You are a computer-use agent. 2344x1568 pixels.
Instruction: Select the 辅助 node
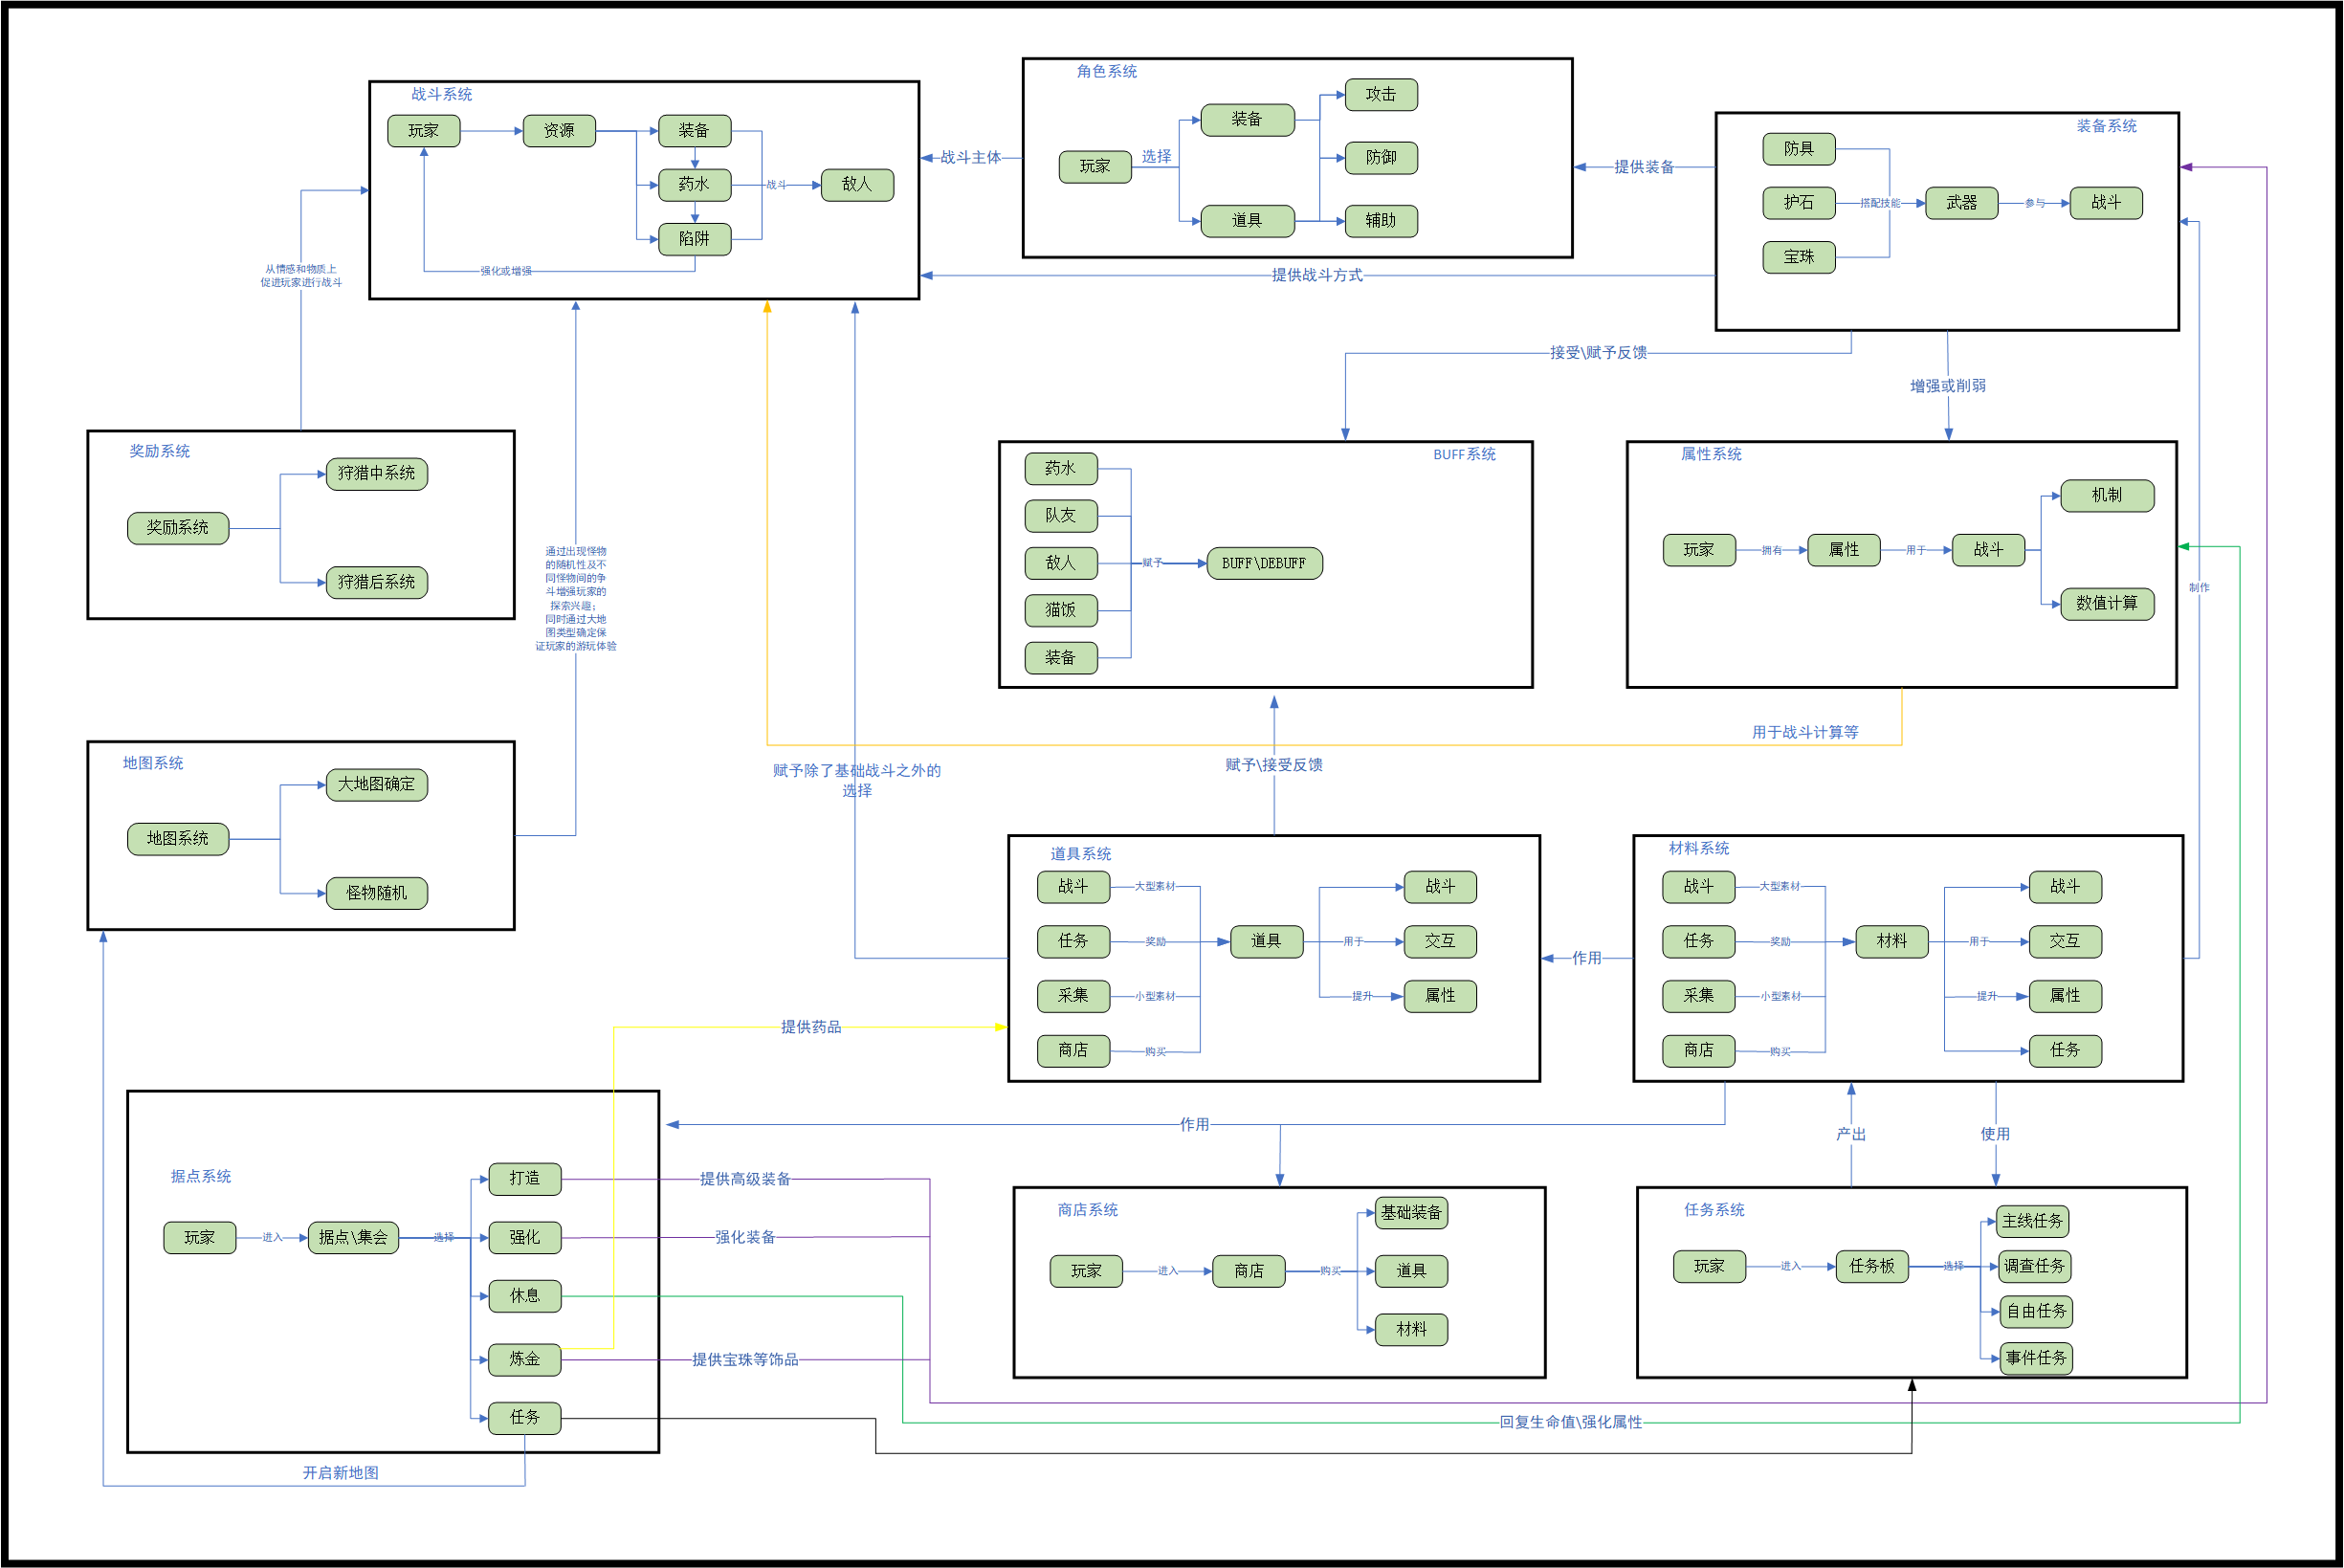[1380, 221]
